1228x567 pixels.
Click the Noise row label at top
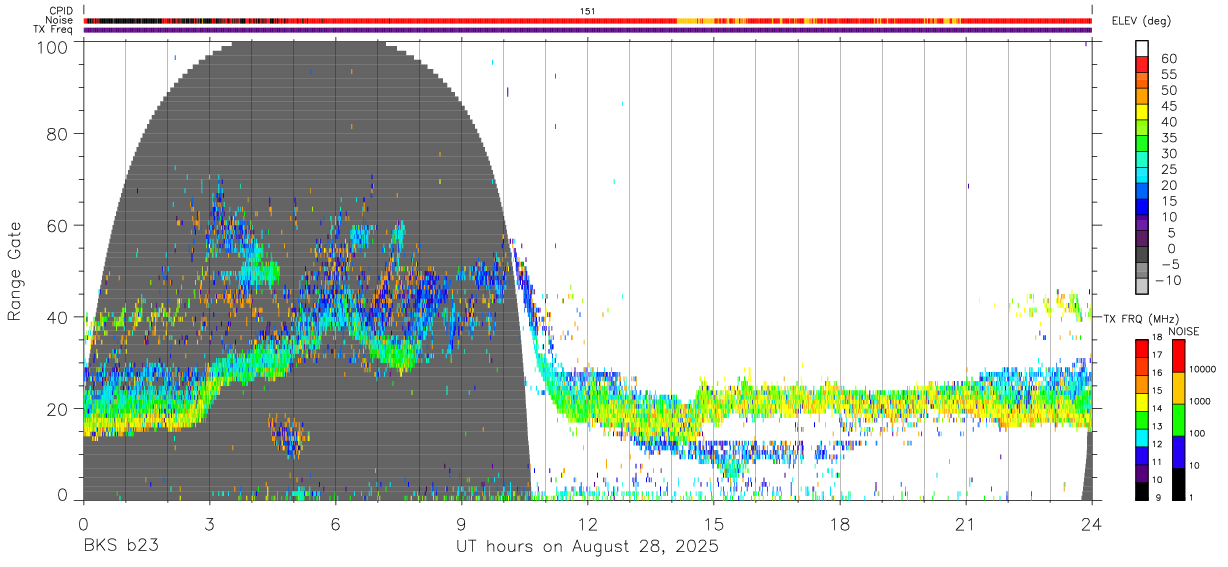(x=60, y=20)
